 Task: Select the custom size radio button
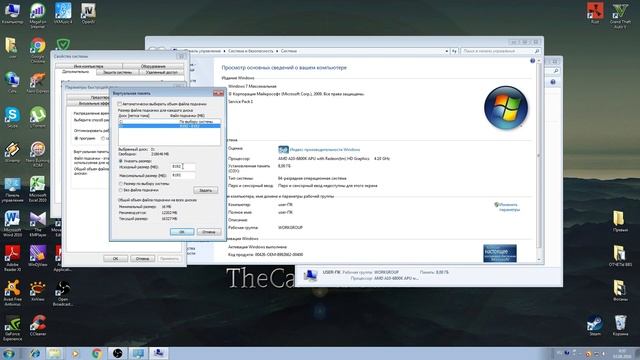(120, 161)
